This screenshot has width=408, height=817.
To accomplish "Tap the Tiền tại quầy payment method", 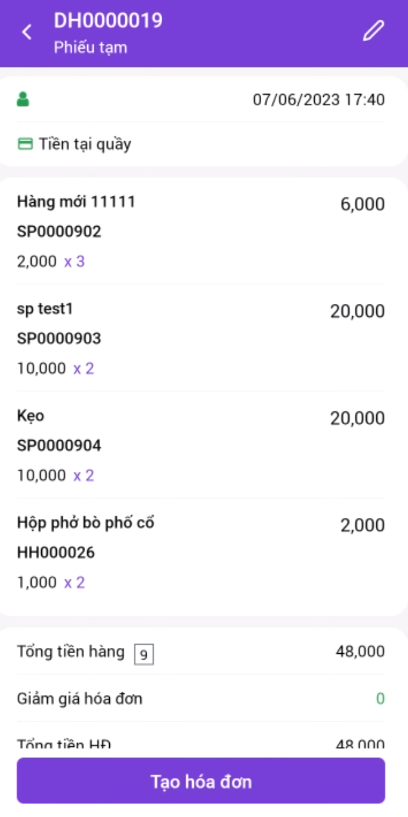I will [84, 144].
